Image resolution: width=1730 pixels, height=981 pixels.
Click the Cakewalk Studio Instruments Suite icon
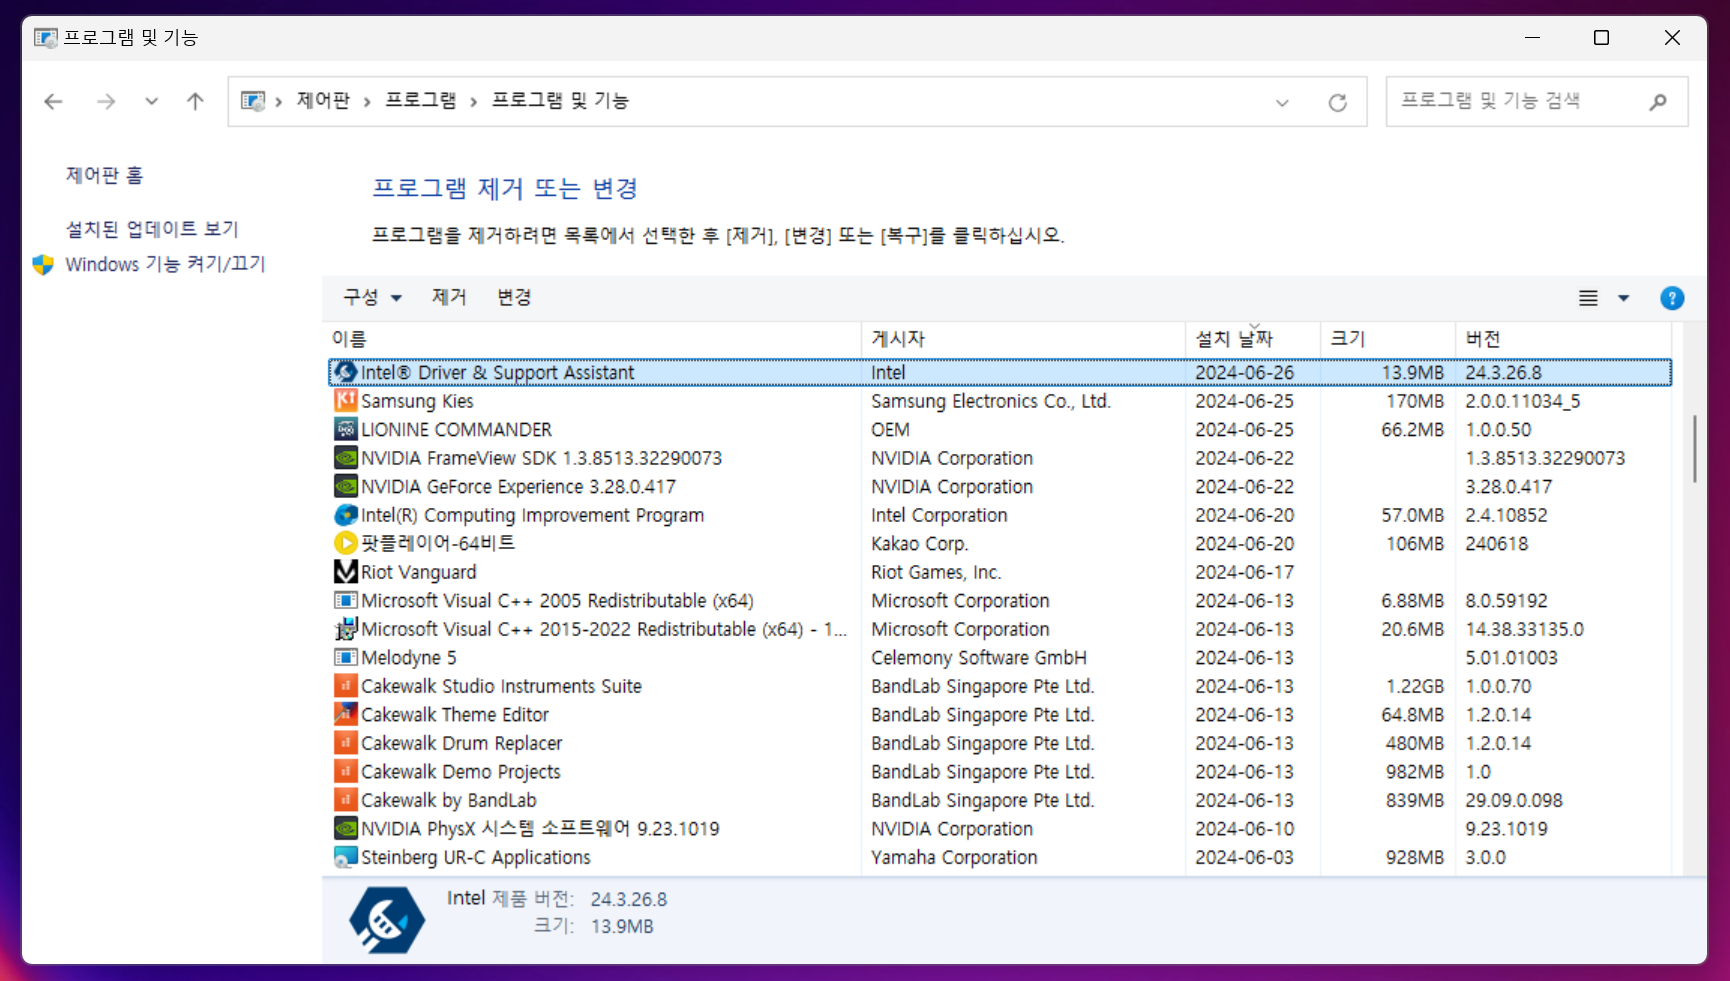(345, 686)
